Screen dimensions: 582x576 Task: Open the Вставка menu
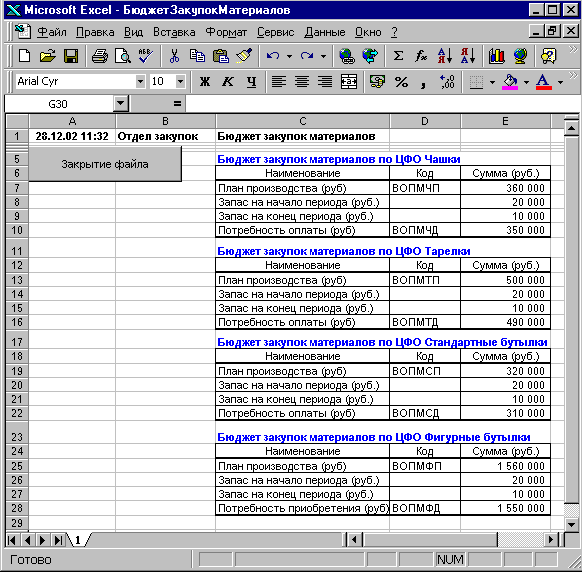pyautogui.click(x=174, y=32)
